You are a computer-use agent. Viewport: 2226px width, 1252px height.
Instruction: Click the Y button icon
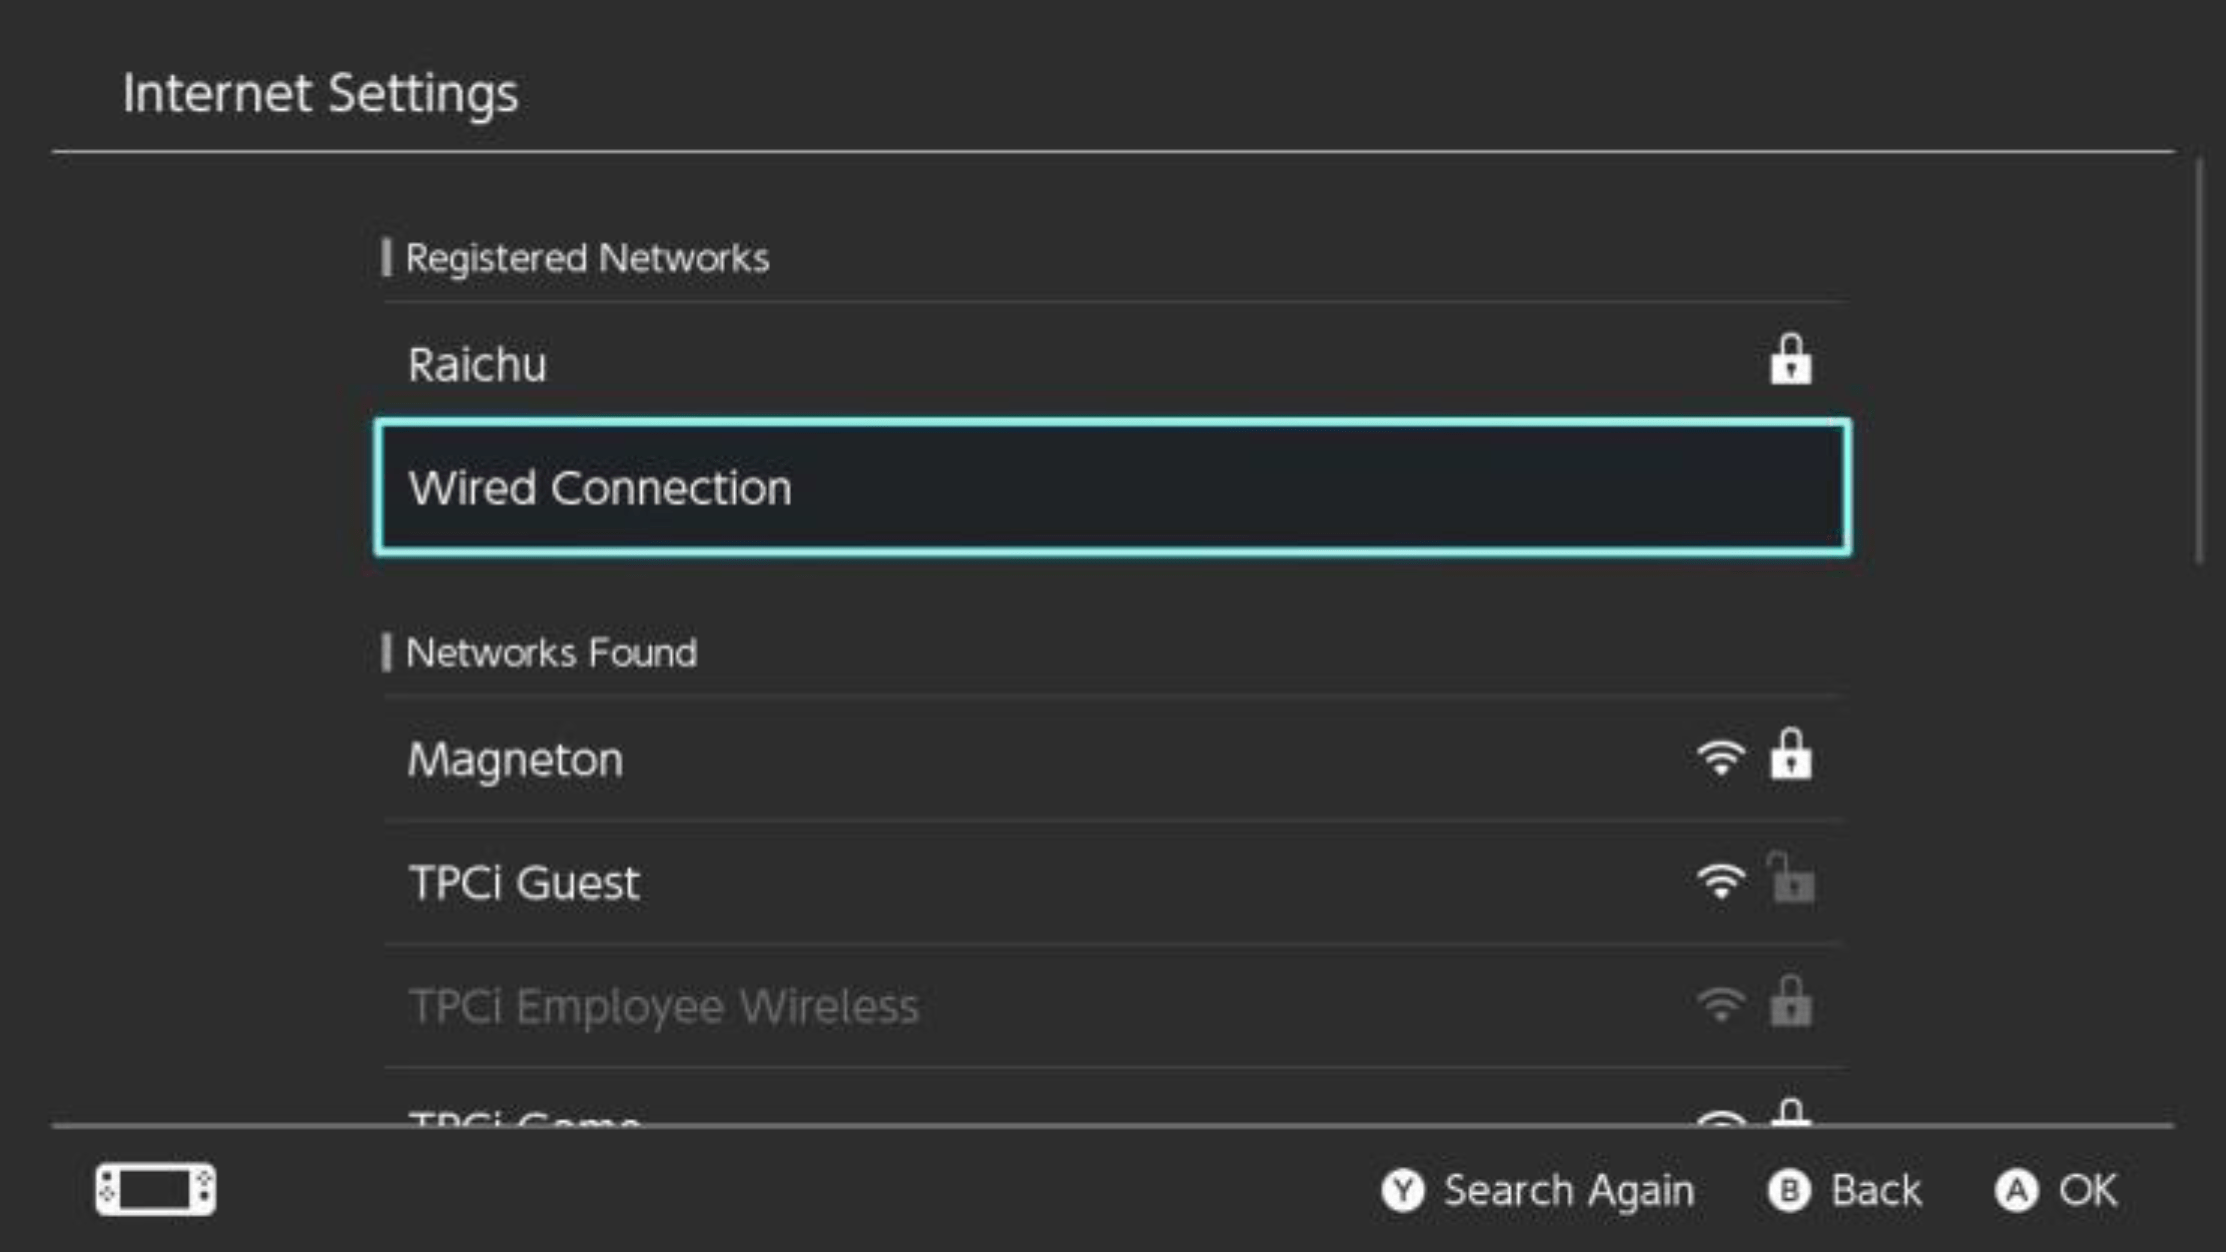[1402, 1190]
